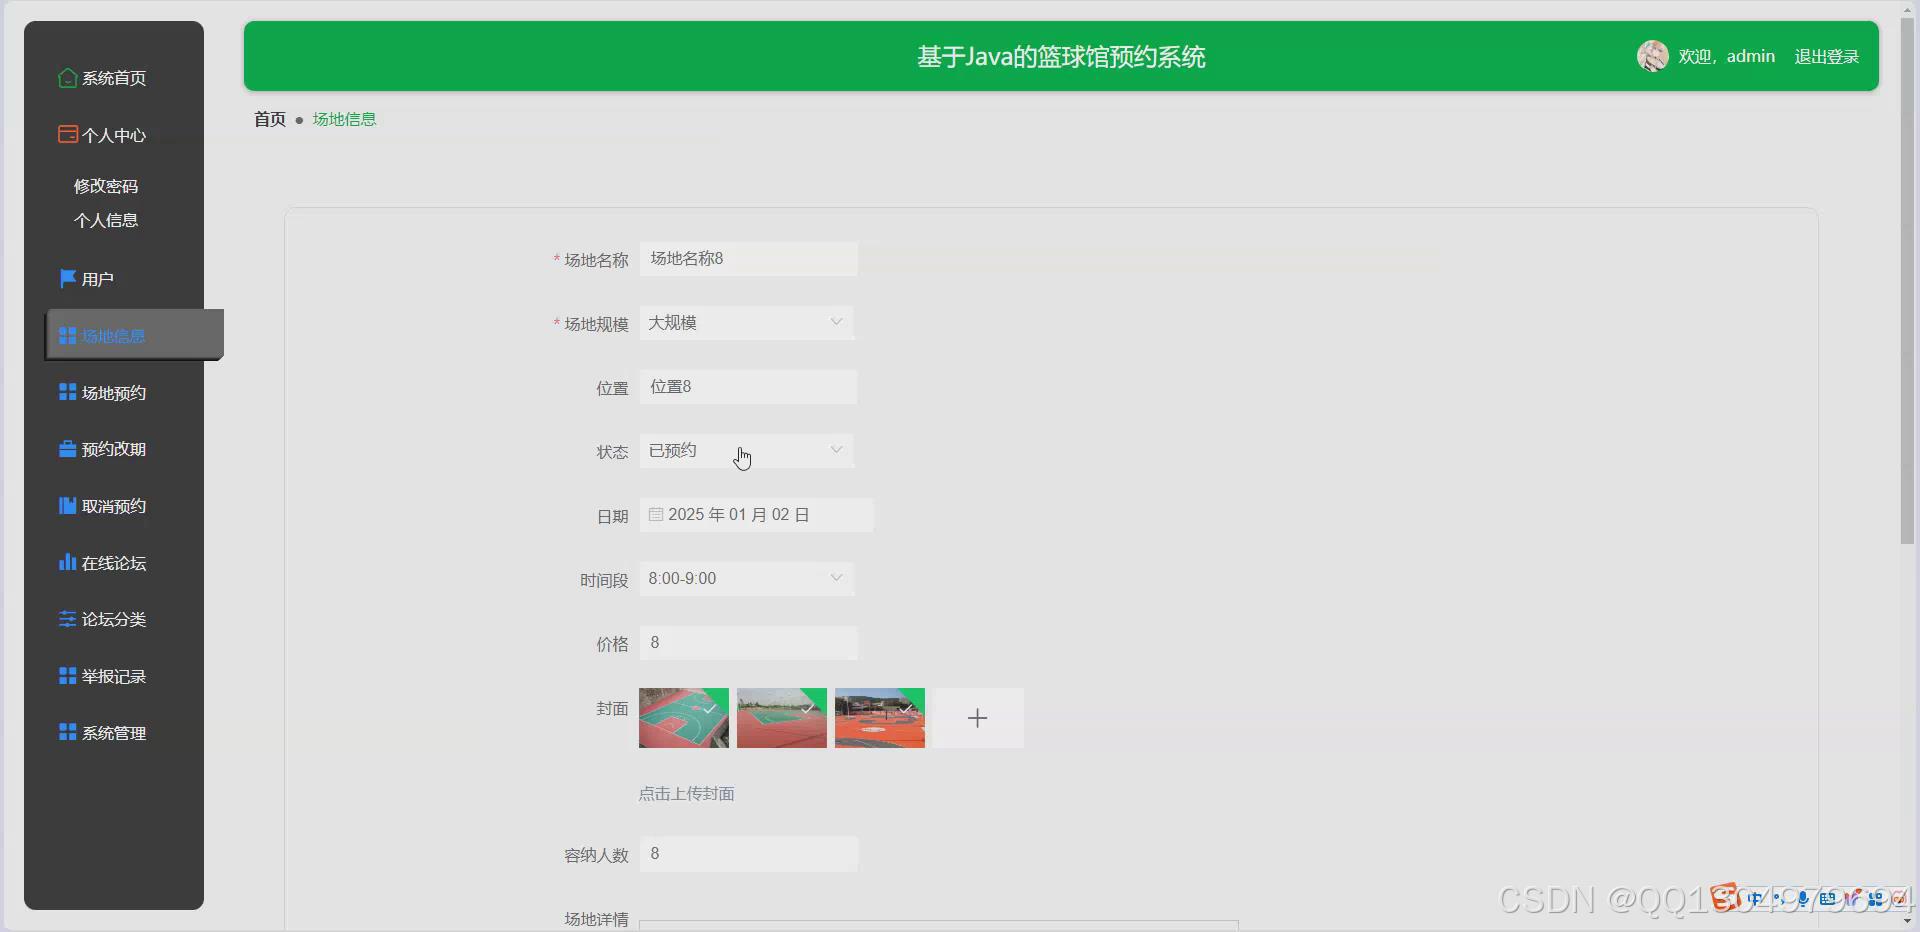This screenshot has height=932, width=1920.
Task: Navigate to 首页 breadcrumb tab
Action: (x=268, y=118)
